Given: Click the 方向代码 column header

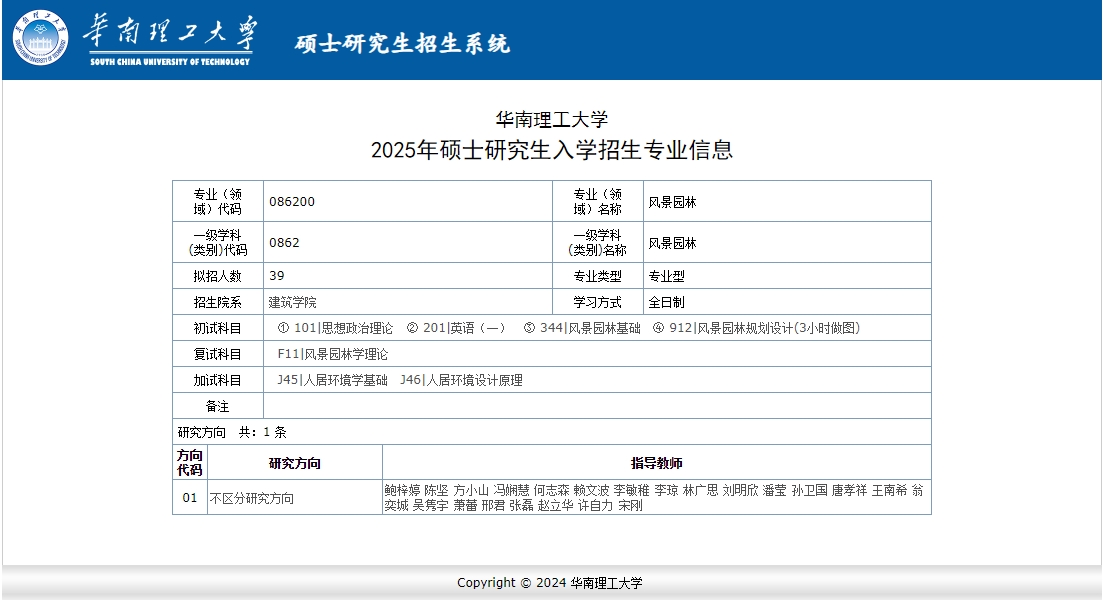Looking at the screenshot, I should [x=190, y=463].
